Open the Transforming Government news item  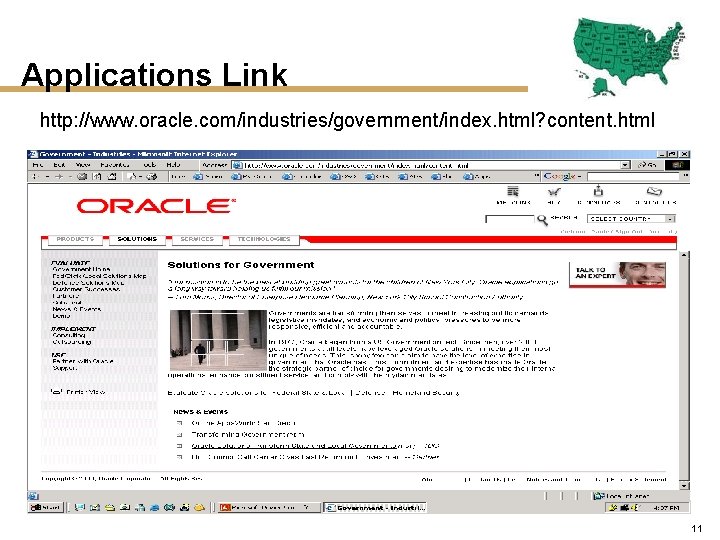point(248,434)
